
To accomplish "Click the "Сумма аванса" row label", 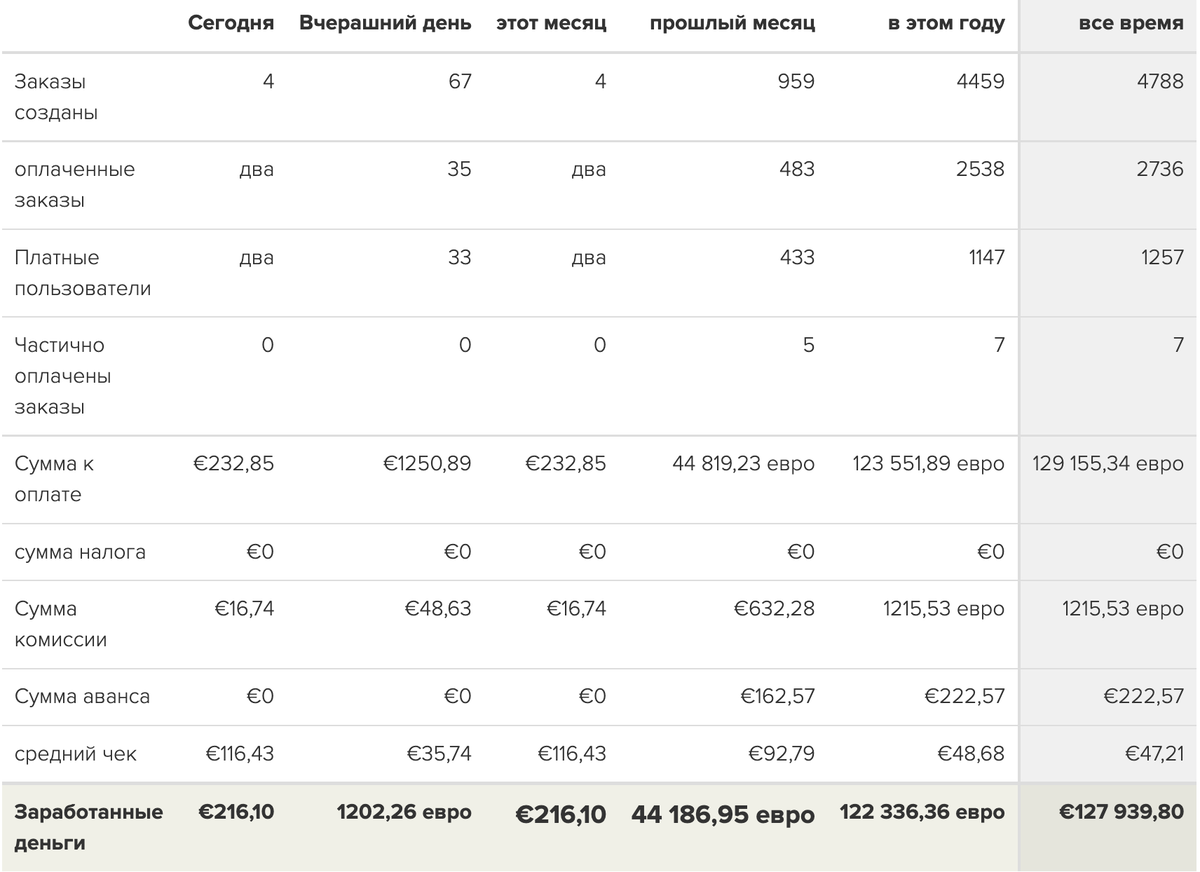I will (x=82, y=697).
